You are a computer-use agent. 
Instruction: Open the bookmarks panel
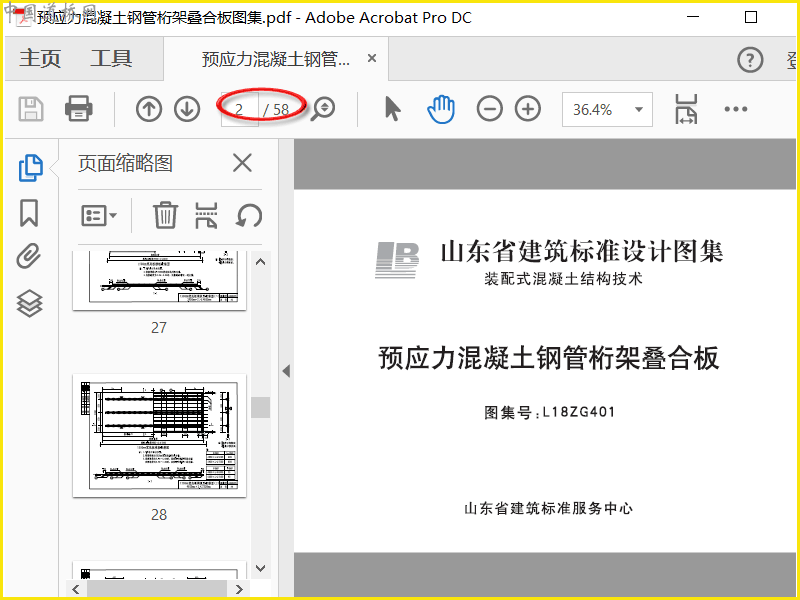pyautogui.click(x=29, y=213)
